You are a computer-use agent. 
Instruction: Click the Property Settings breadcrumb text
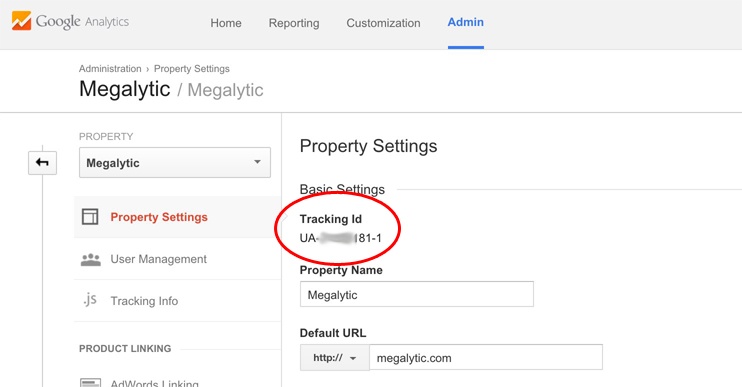tap(192, 69)
